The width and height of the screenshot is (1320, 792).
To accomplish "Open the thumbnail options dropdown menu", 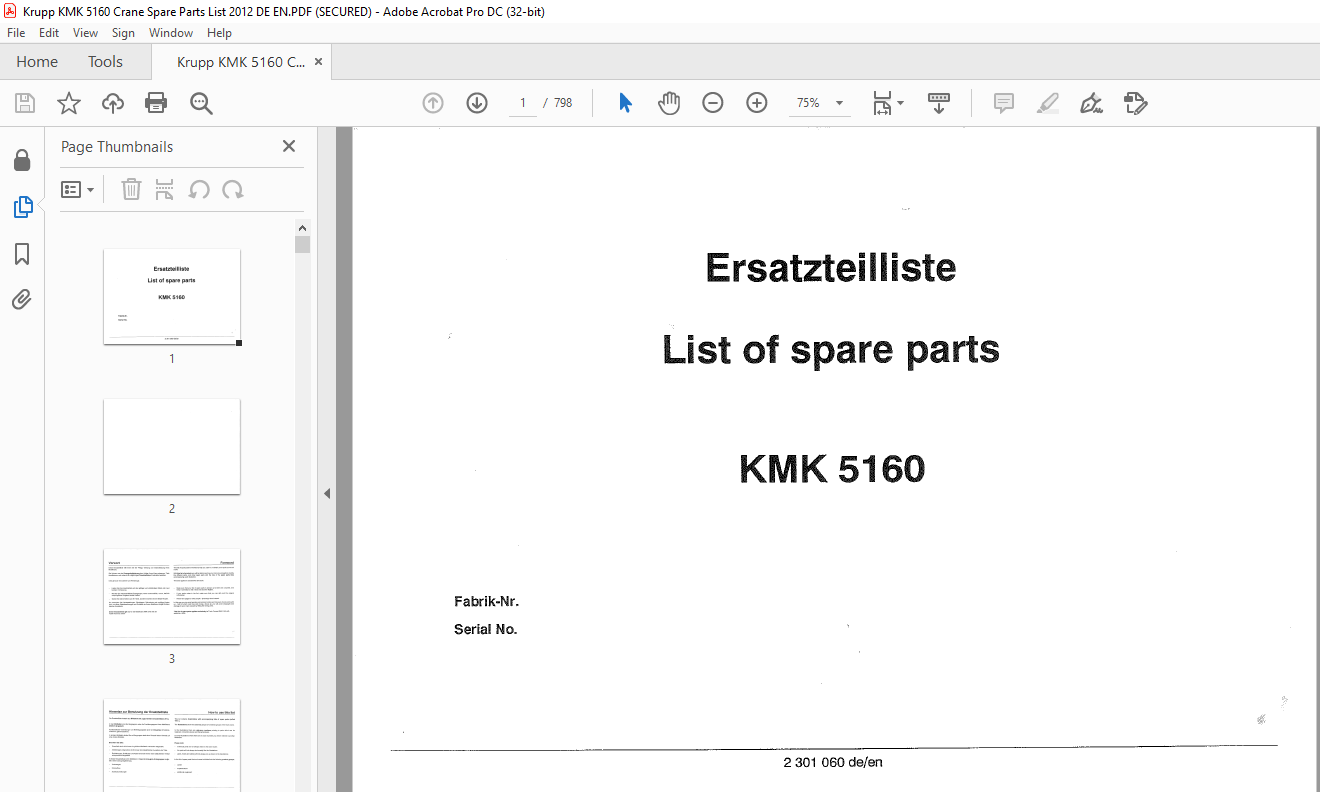I will click(x=78, y=189).
